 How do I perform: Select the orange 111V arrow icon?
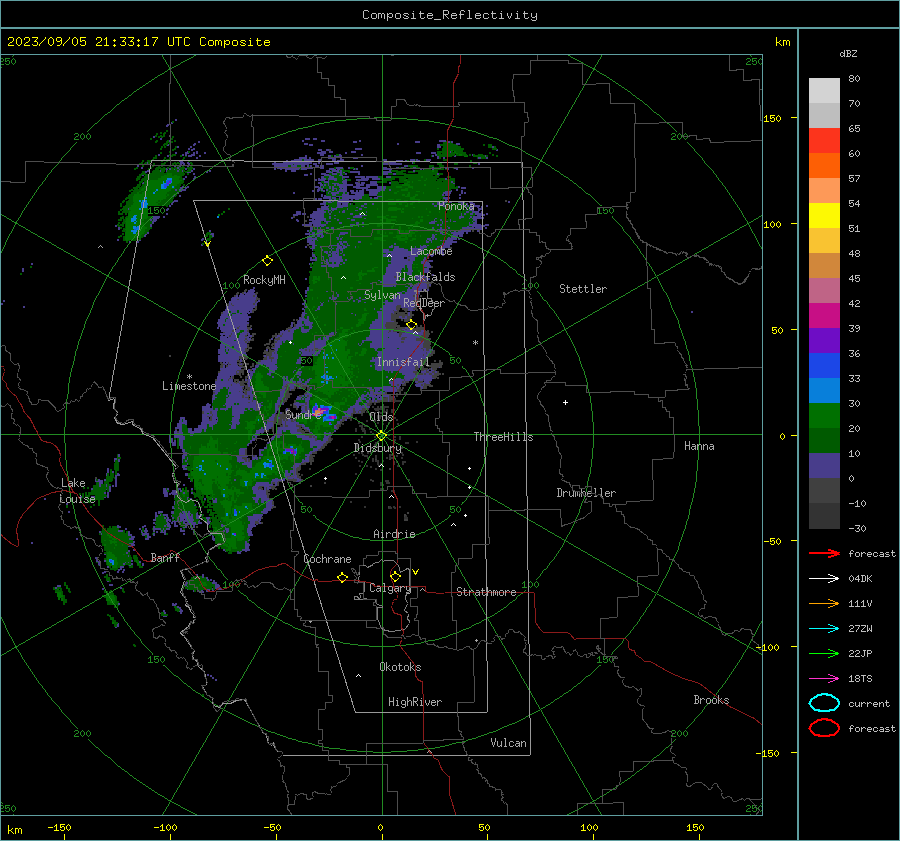(x=824, y=603)
